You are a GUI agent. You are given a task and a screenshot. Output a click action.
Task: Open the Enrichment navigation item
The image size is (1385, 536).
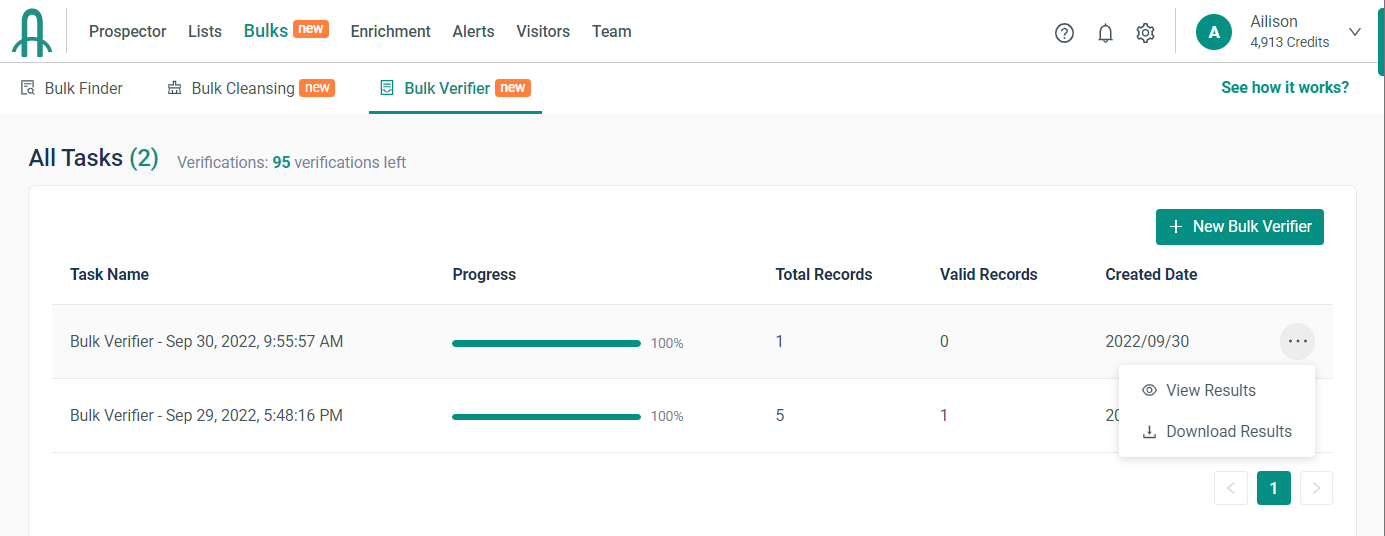390,31
